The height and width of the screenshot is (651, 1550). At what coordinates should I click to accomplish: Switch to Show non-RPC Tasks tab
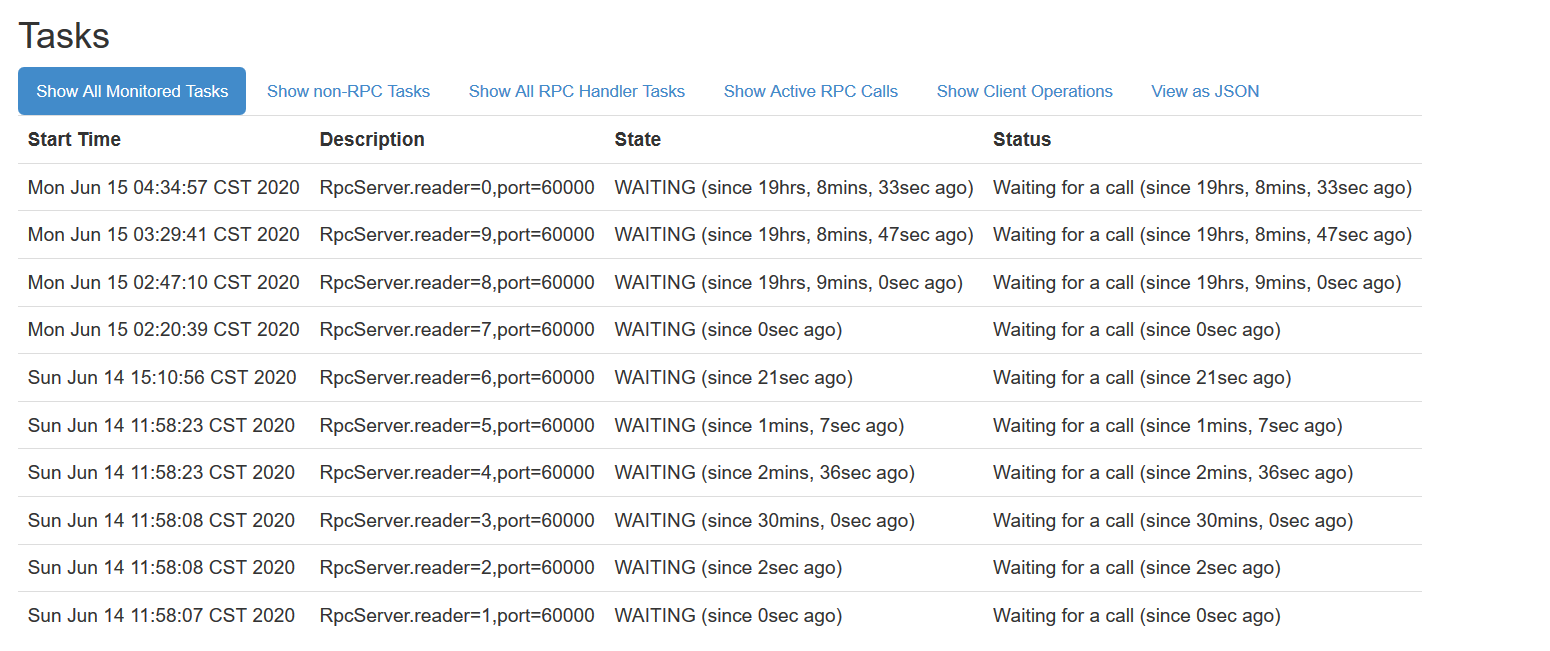click(x=348, y=91)
